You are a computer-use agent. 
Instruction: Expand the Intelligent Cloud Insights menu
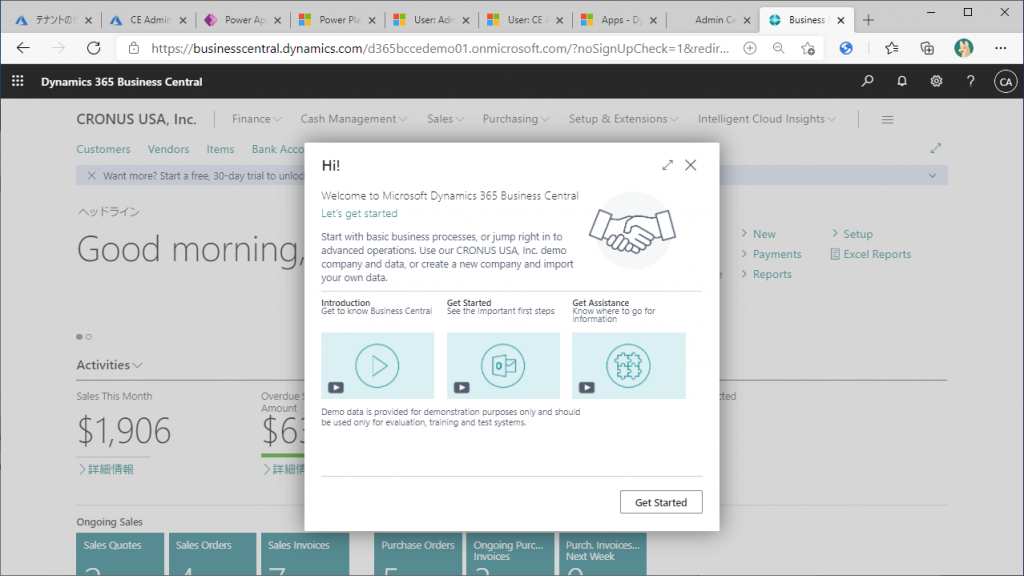click(767, 119)
